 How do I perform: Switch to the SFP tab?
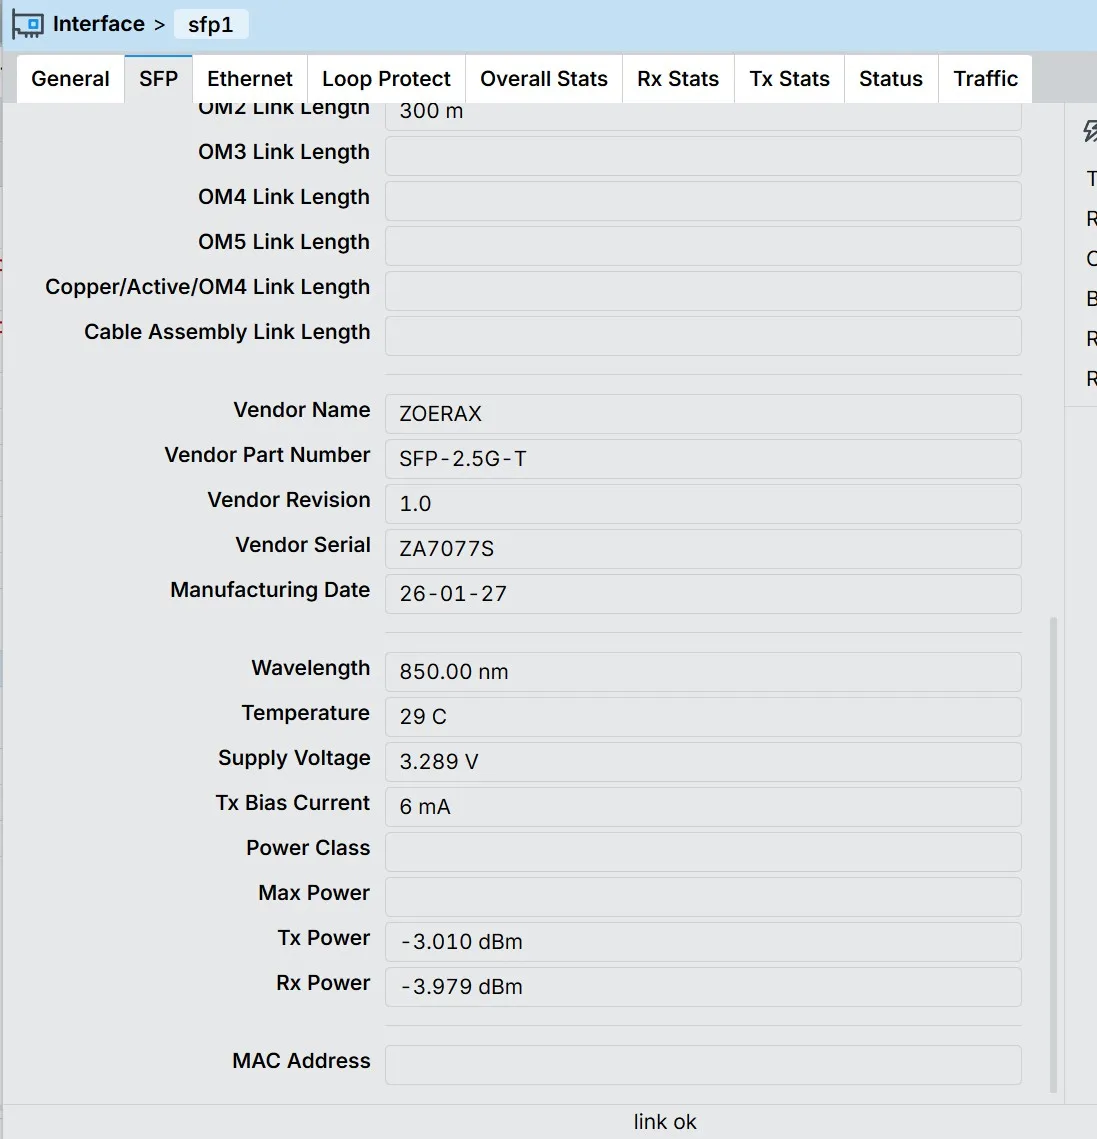[x=158, y=78]
